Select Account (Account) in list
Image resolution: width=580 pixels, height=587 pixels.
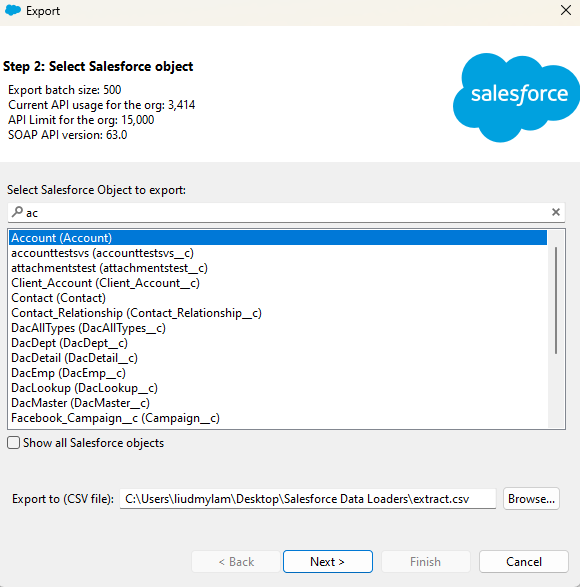pos(277,238)
